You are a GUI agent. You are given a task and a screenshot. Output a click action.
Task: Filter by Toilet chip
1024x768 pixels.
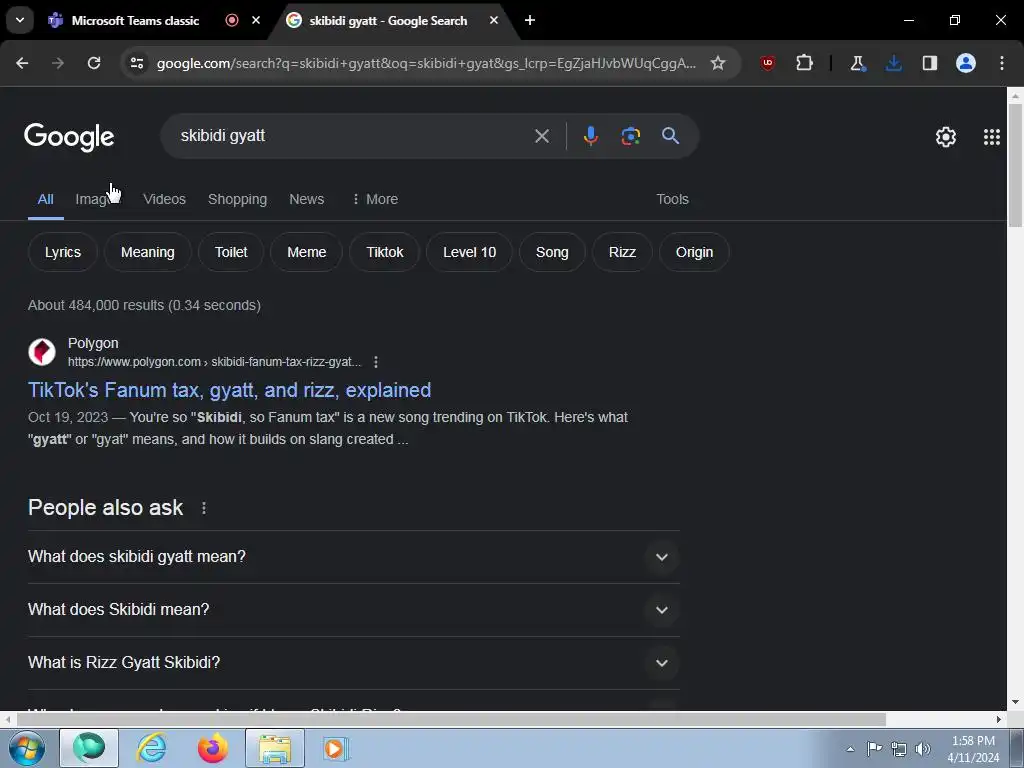click(231, 252)
